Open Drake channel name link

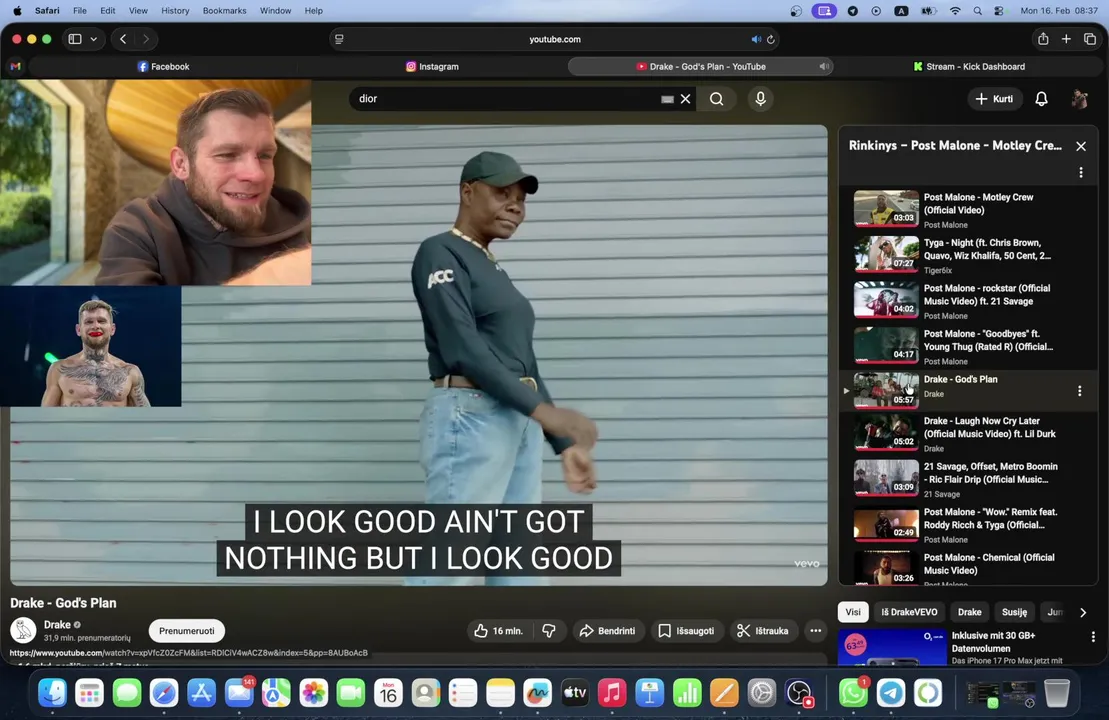coord(57,625)
